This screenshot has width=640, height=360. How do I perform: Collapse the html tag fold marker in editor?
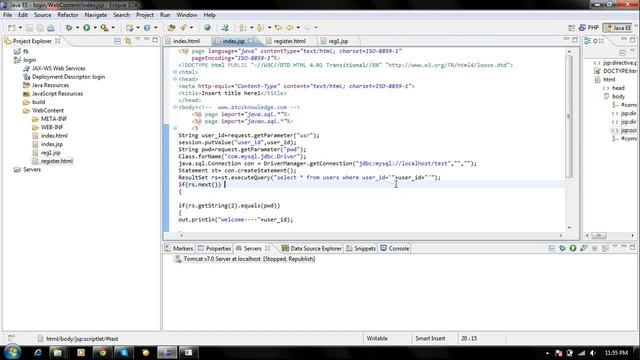tap(175, 72)
